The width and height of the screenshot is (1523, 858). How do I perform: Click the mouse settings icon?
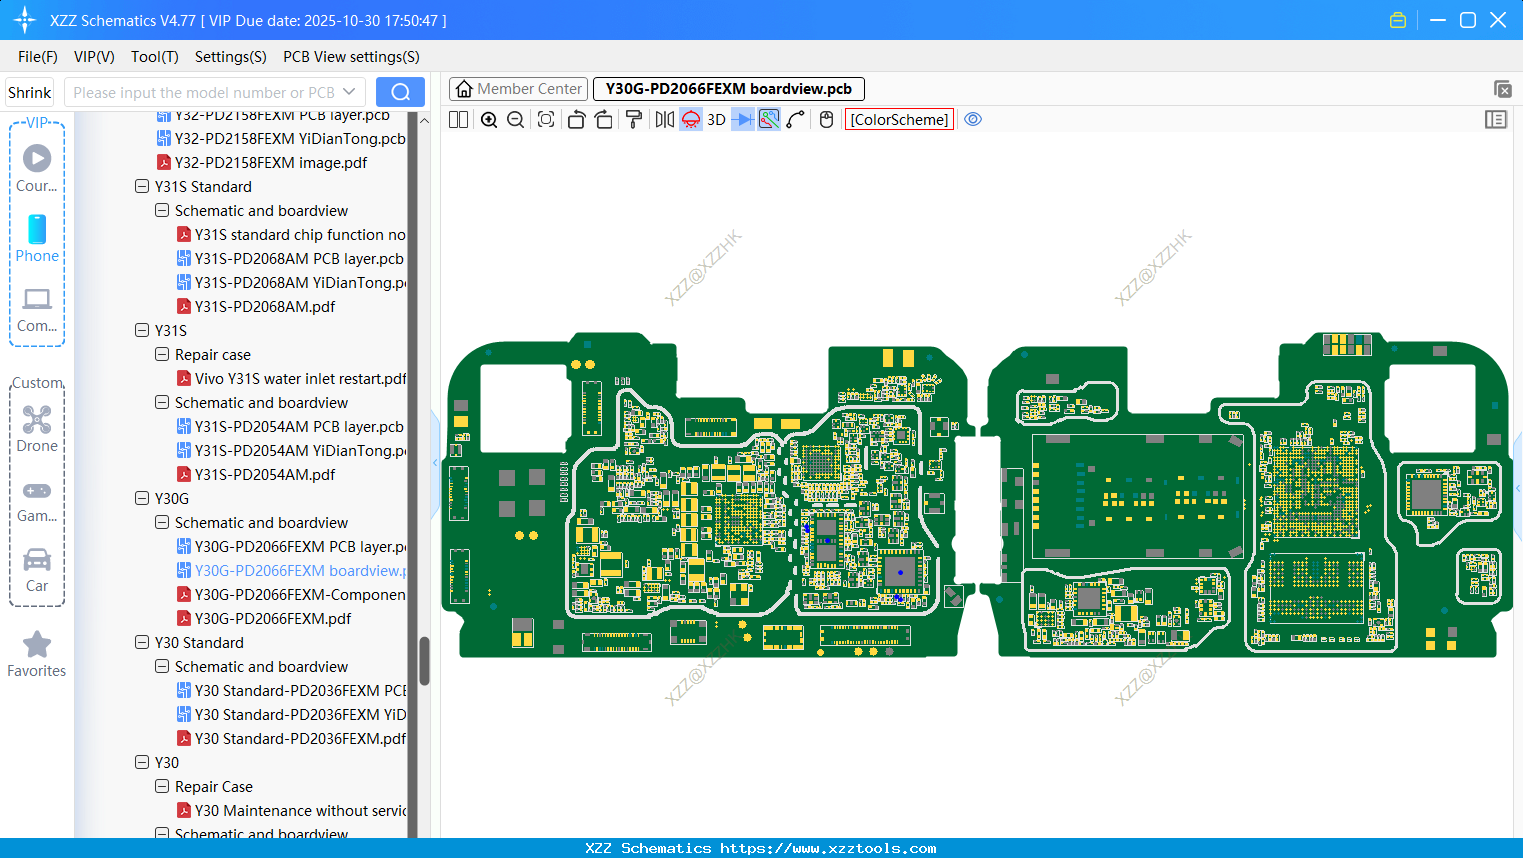[x=826, y=120]
